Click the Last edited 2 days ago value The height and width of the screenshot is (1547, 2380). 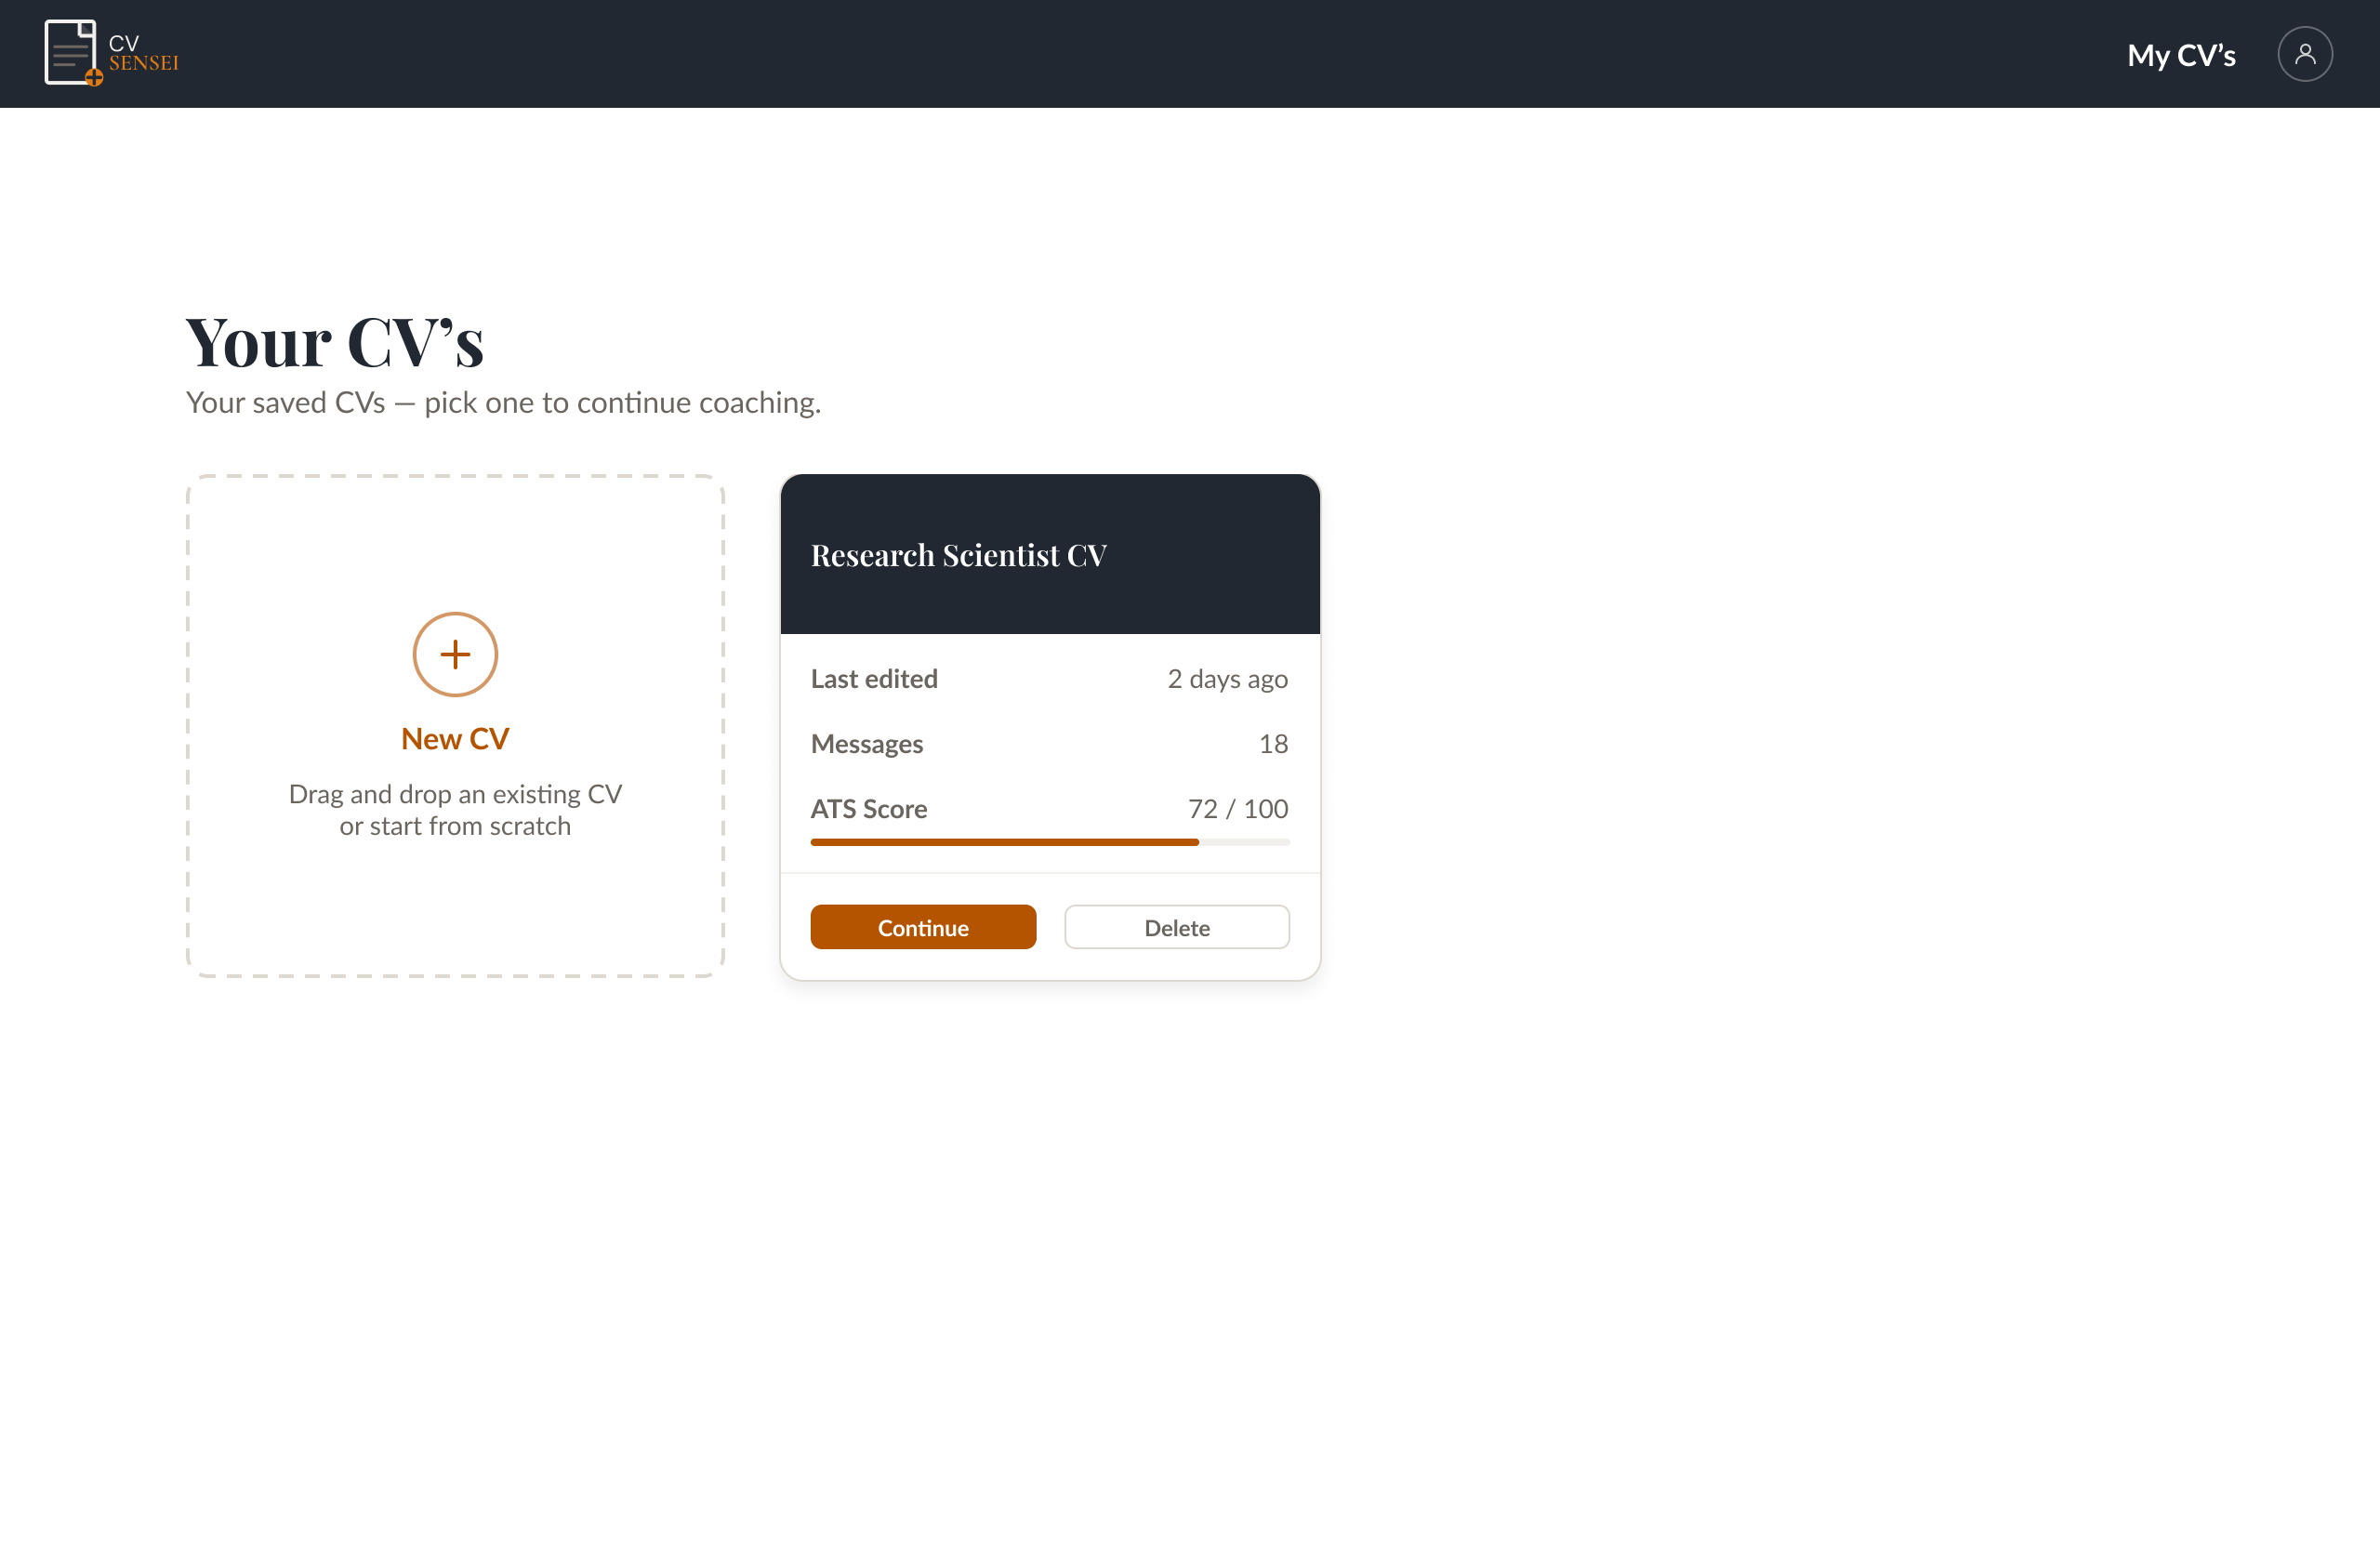point(1227,678)
